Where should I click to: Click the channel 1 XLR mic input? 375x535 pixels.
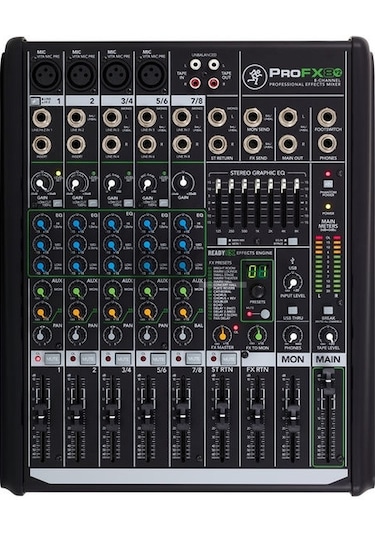click(46, 75)
